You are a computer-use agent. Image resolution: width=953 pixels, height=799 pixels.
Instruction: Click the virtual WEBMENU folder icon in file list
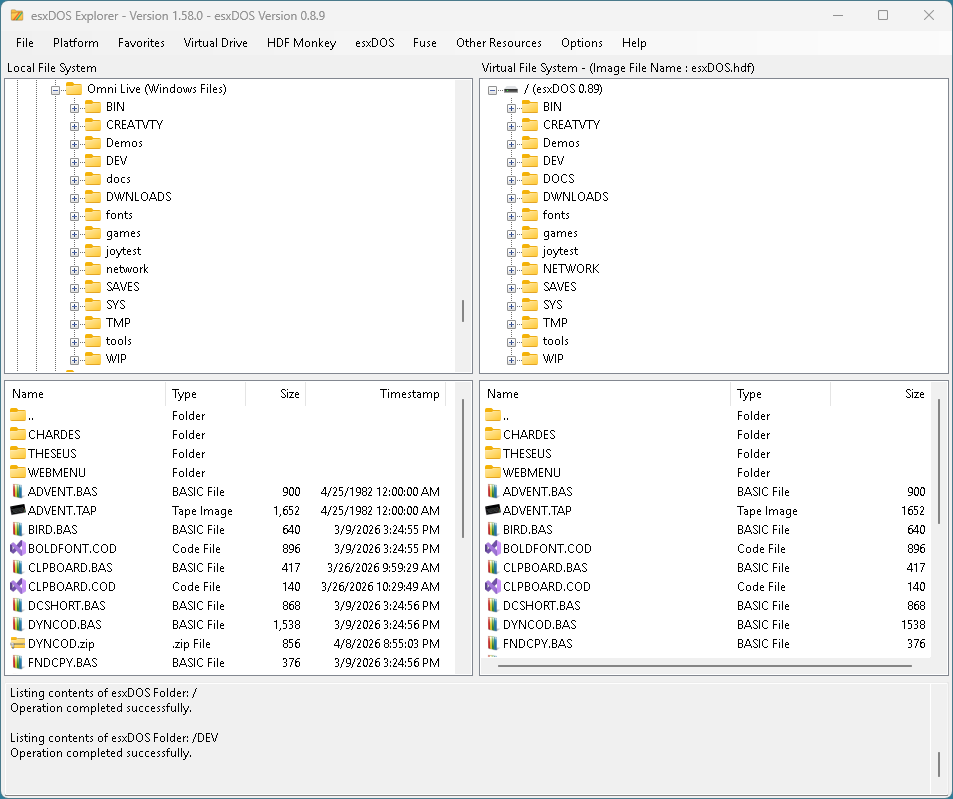pos(493,472)
